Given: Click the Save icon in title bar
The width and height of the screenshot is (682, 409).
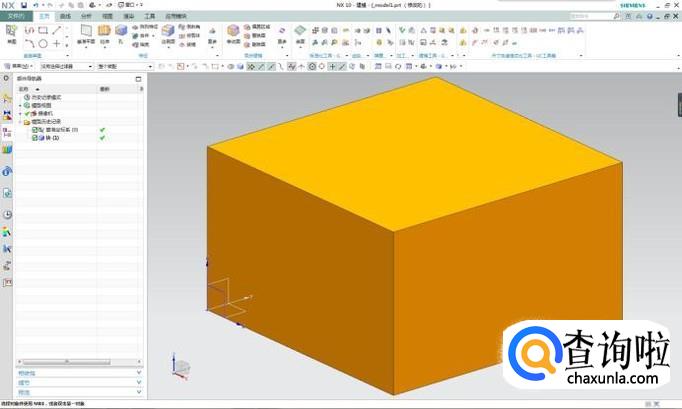Looking at the screenshot, I should click(25, 5).
